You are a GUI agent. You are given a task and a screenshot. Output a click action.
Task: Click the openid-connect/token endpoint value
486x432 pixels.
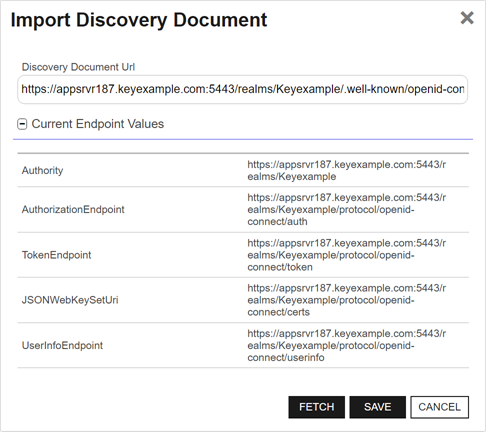pyautogui.click(x=346, y=255)
